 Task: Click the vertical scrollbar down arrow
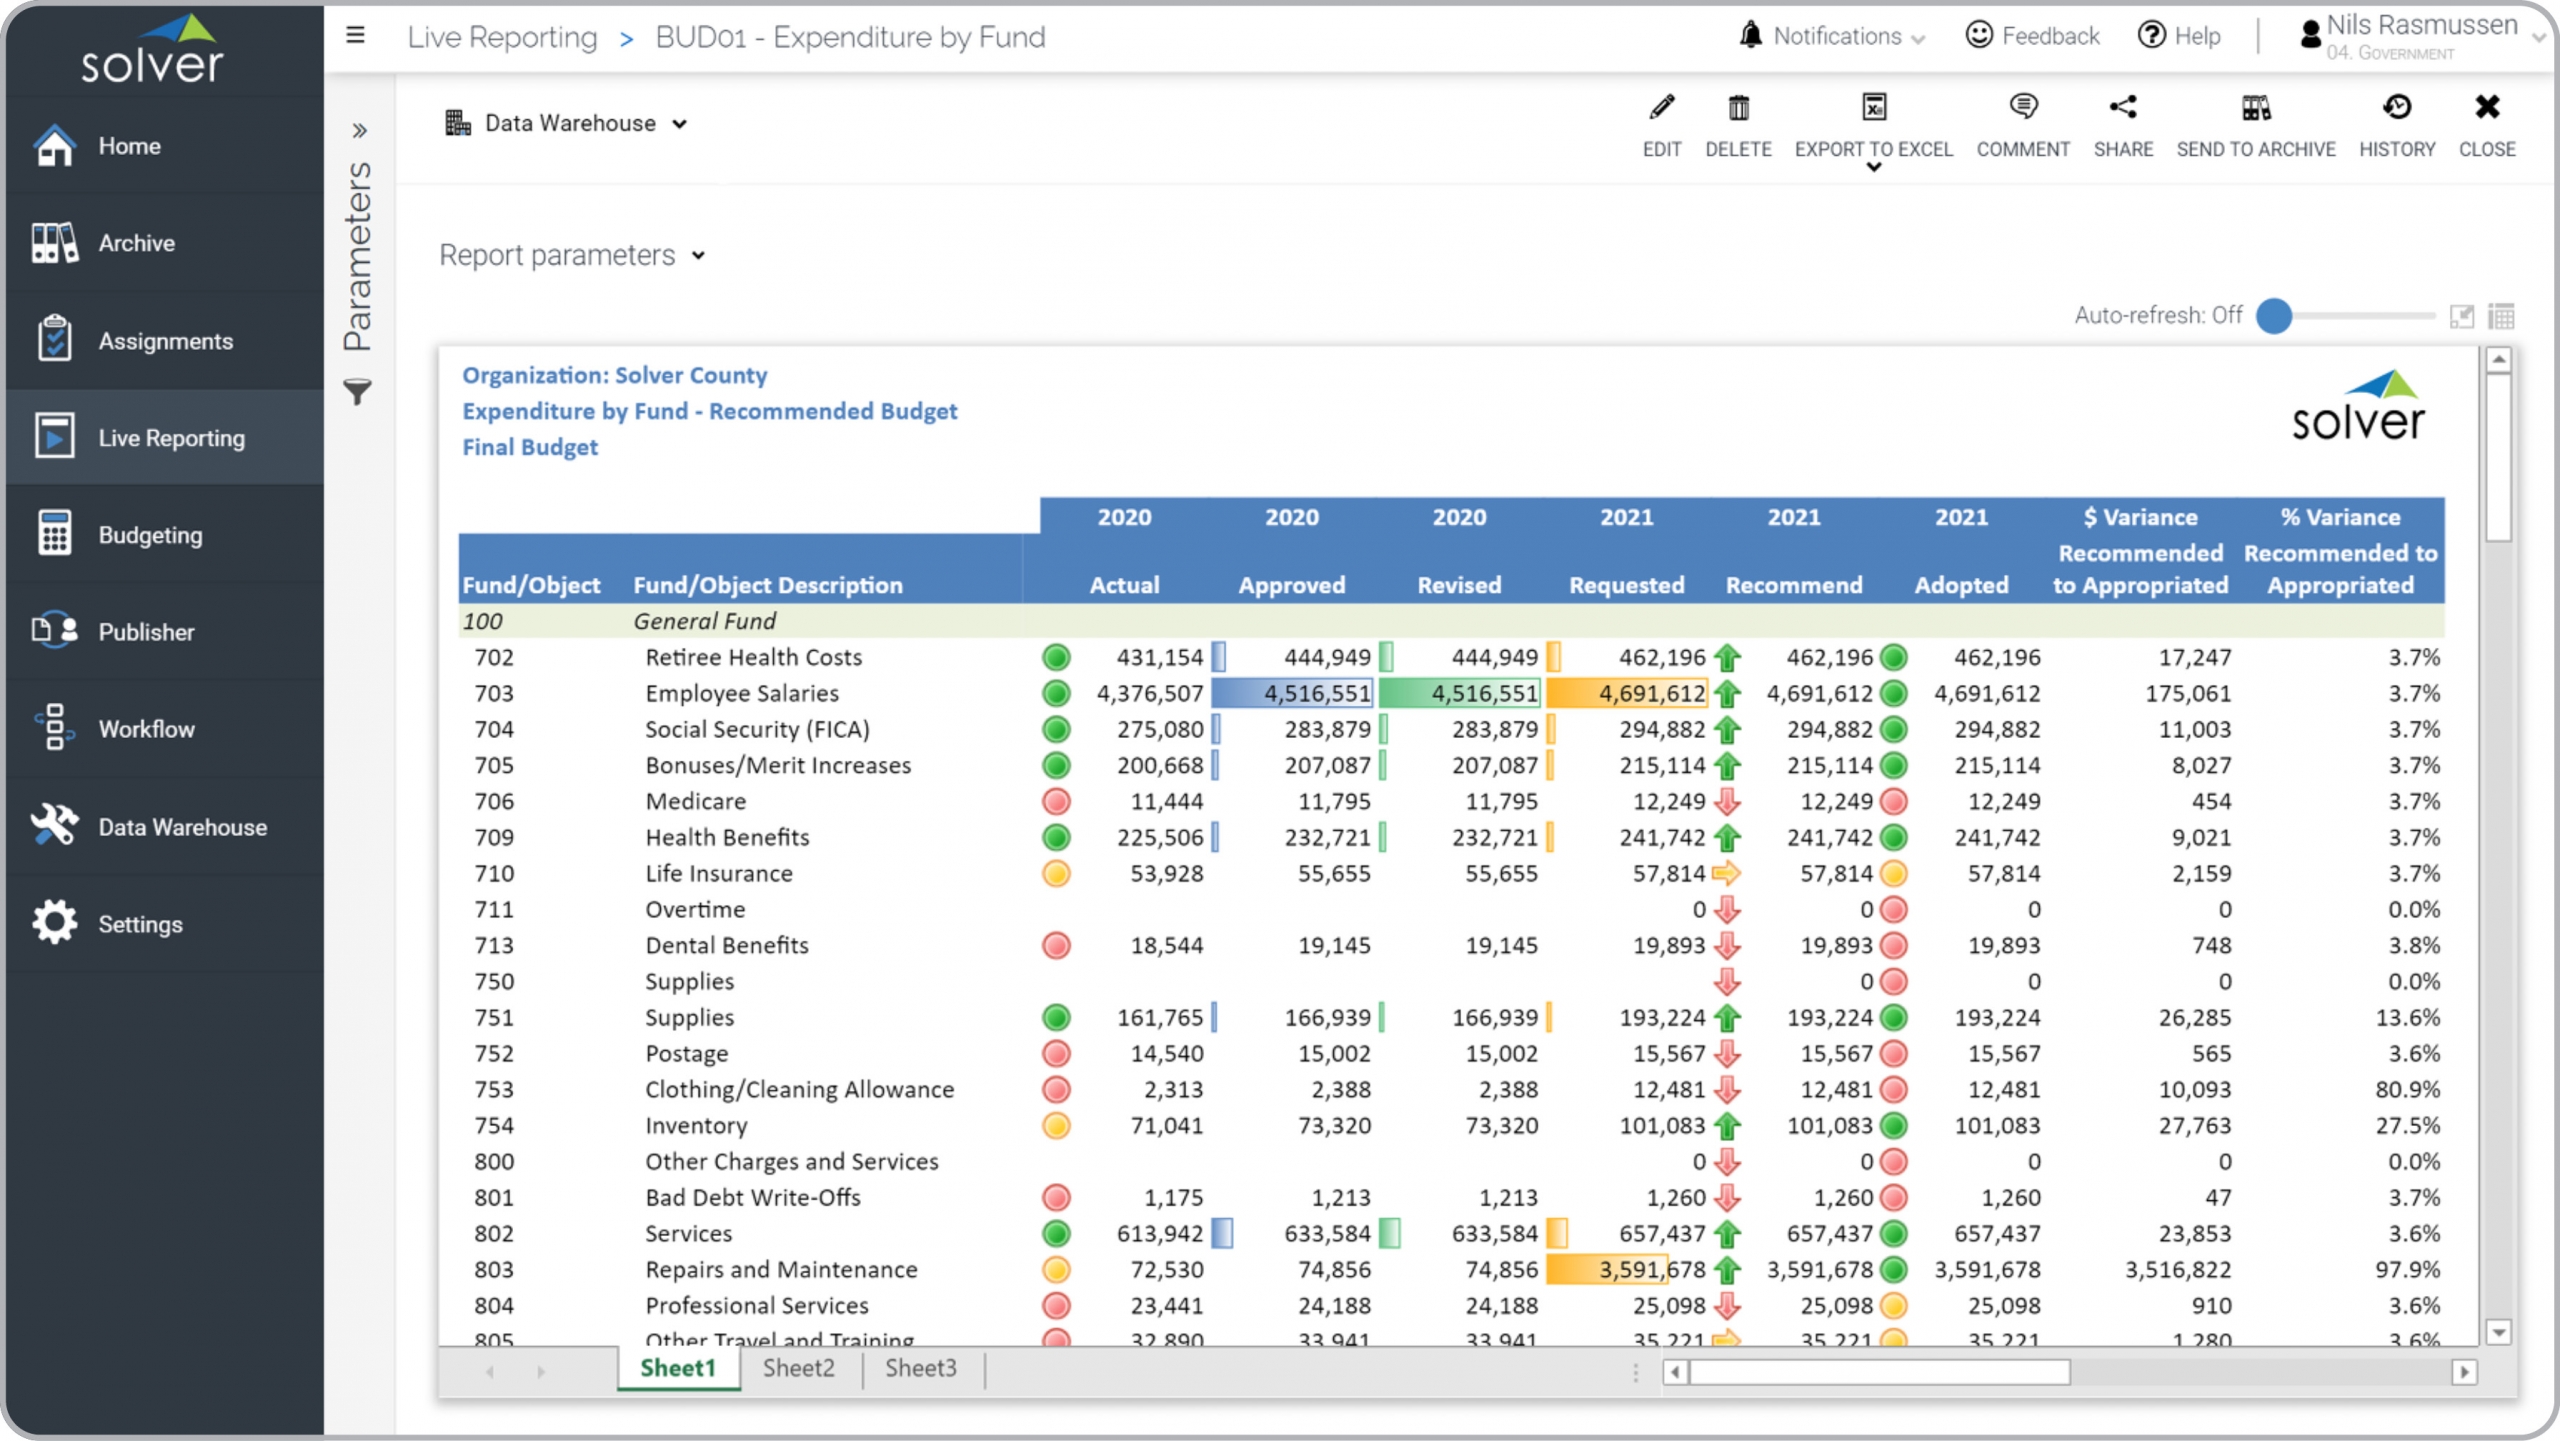(x=2498, y=1332)
